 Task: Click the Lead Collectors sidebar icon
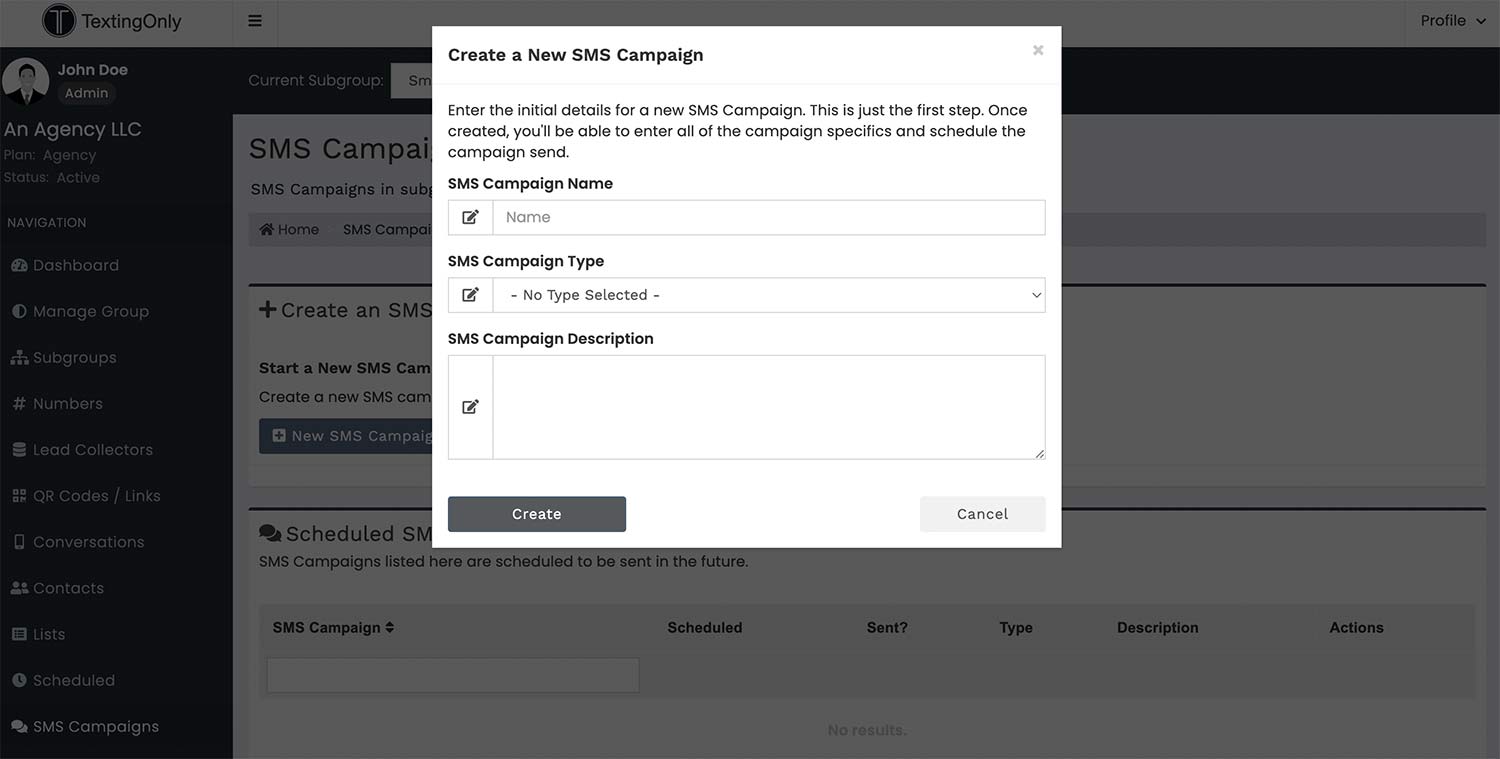tap(19, 448)
